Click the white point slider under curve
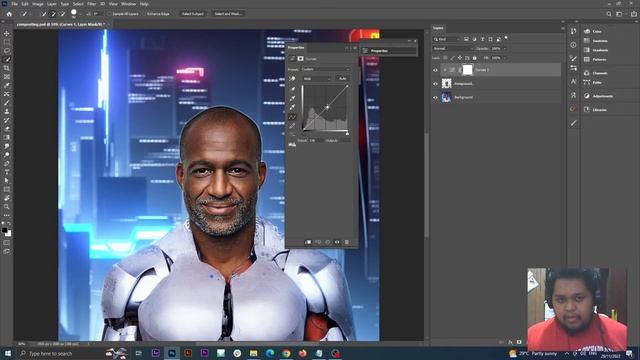Viewport: 640px width, 360px height. (347, 133)
